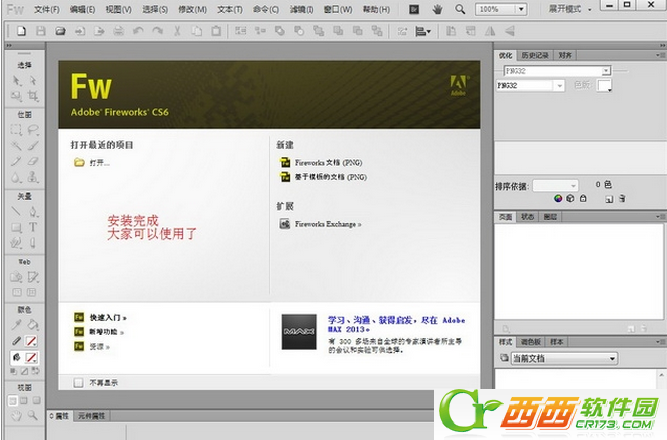The width and height of the screenshot is (667, 440).
Task: Open the 文件(F) menu
Action: (x=47, y=9)
